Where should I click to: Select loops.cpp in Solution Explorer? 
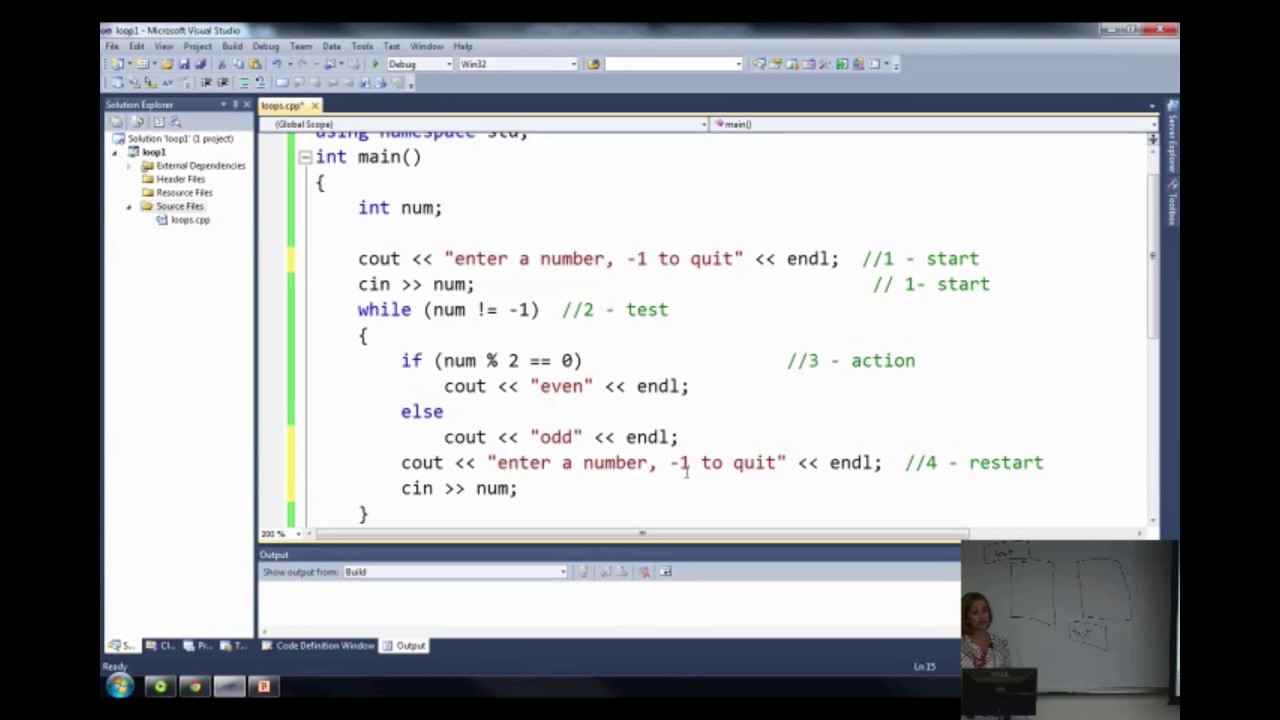point(189,220)
